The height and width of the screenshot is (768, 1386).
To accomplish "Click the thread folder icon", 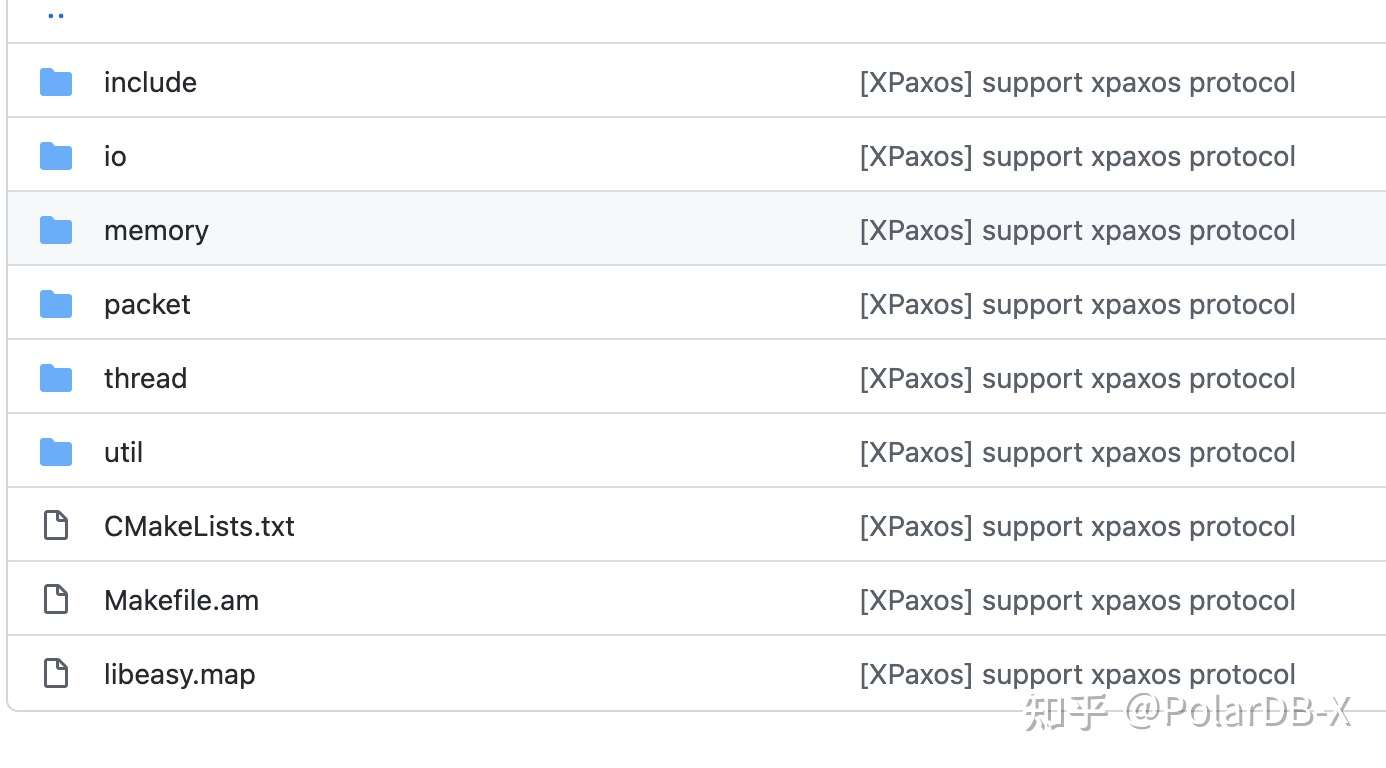I will click(56, 378).
